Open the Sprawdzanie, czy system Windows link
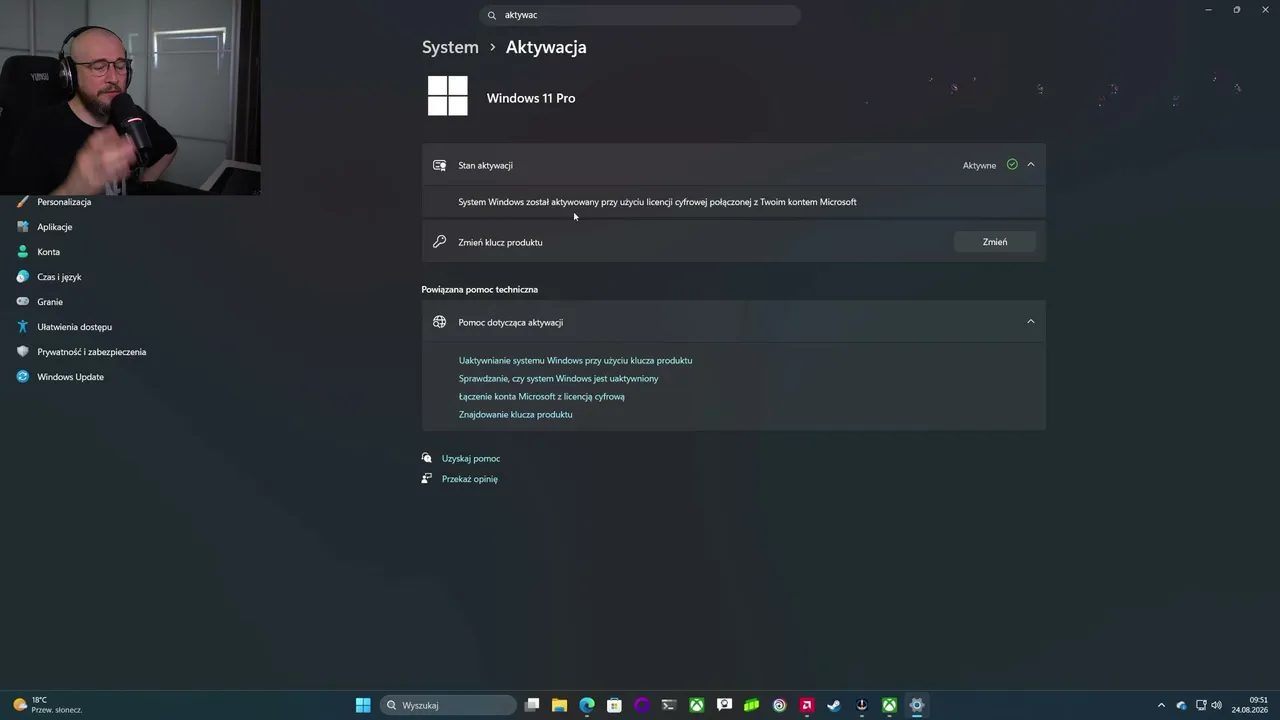This screenshot has width=1280, height=720. (x=558, y=378)
